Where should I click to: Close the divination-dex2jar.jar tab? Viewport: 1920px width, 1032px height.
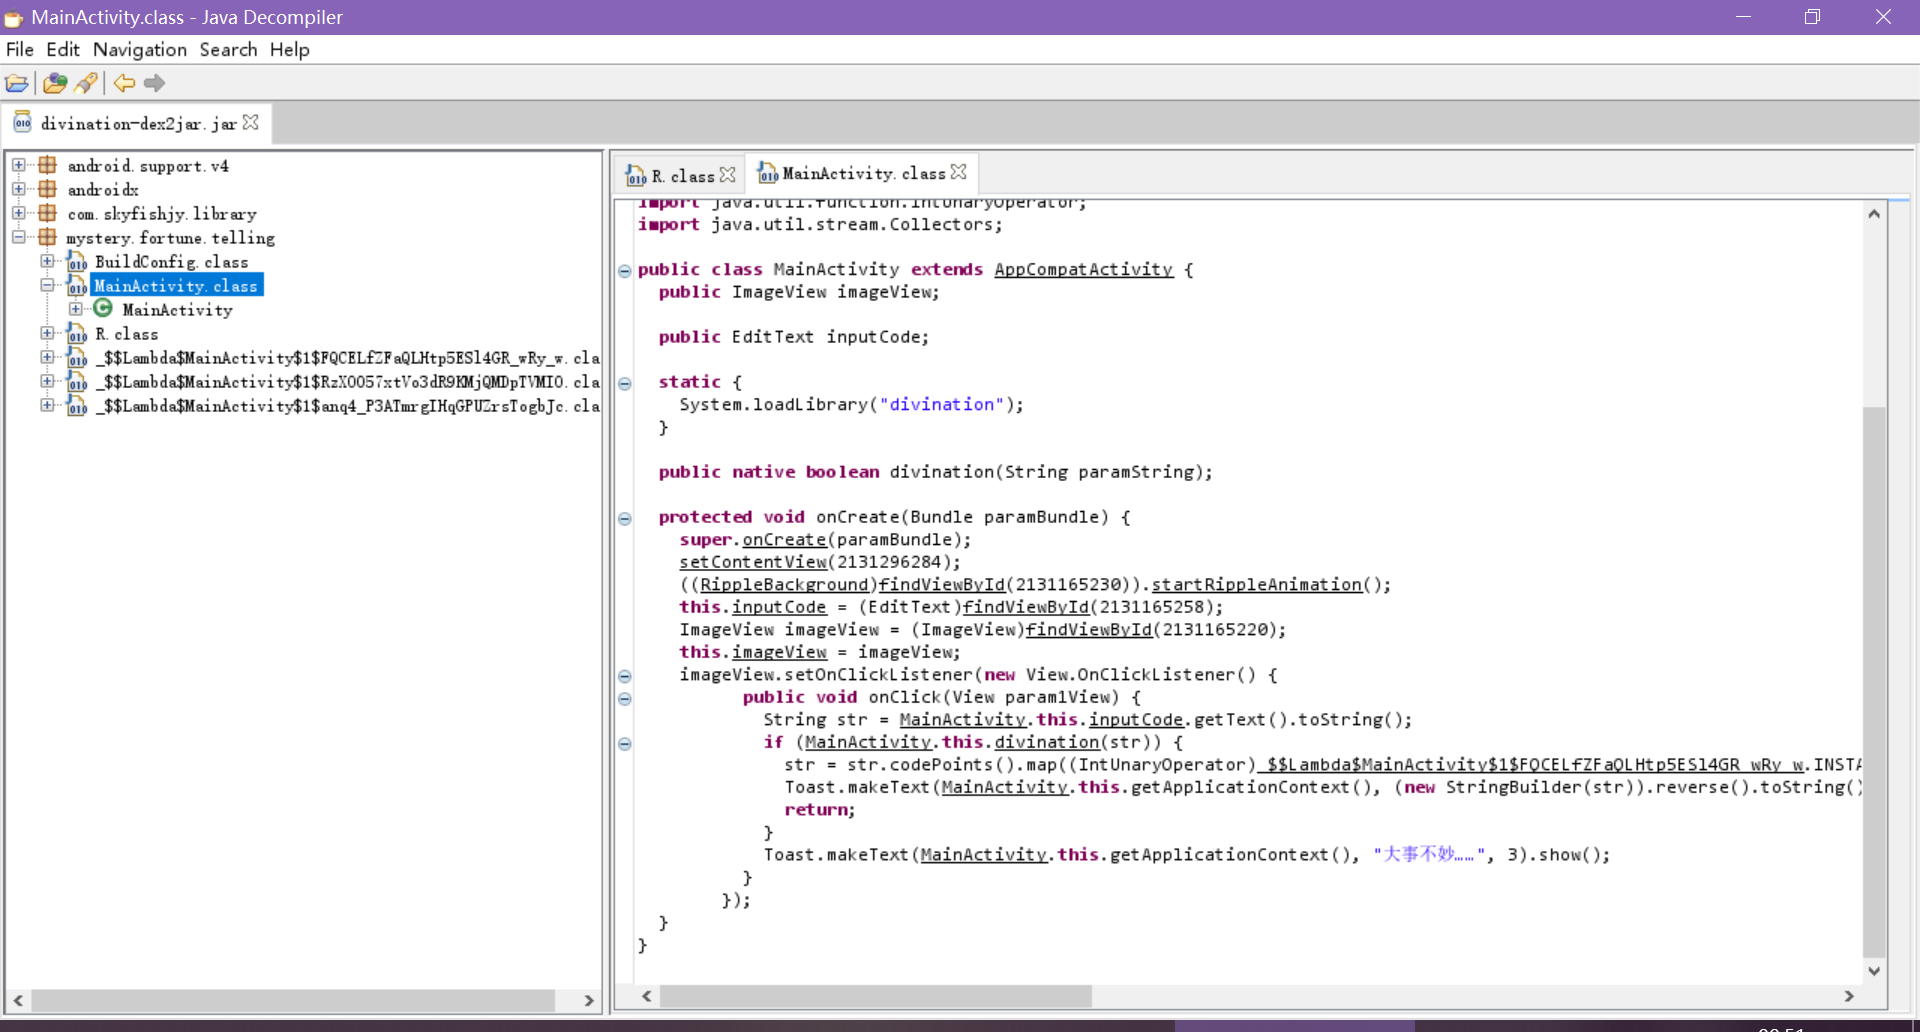pyautogui.click(x=251, y=122)
